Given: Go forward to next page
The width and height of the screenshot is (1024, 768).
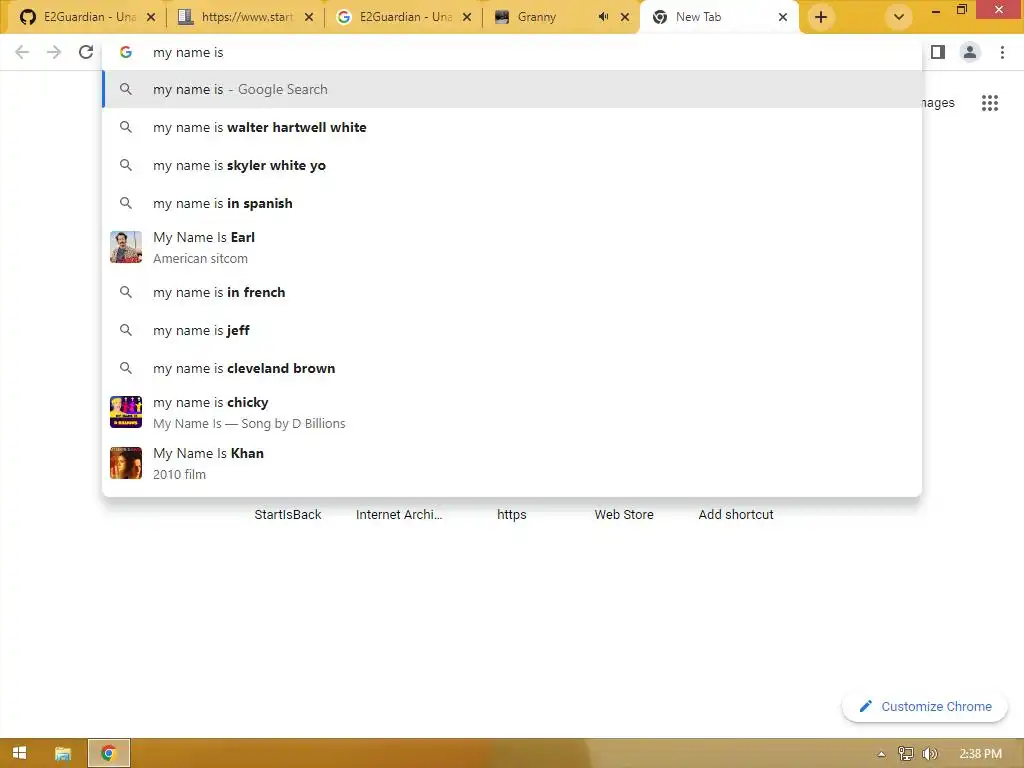Looking at the screenshot, I should (54, 52).
